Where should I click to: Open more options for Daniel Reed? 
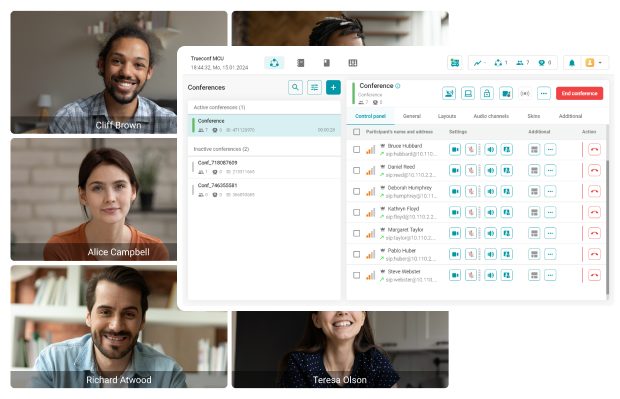[550, 170]
